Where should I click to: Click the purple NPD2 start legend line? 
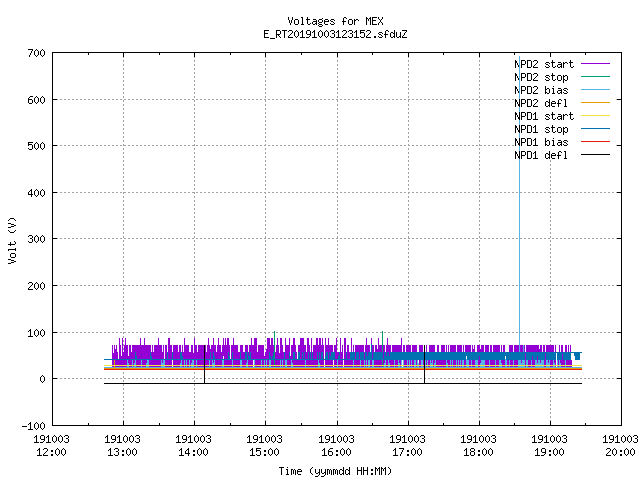coord(595,64)
